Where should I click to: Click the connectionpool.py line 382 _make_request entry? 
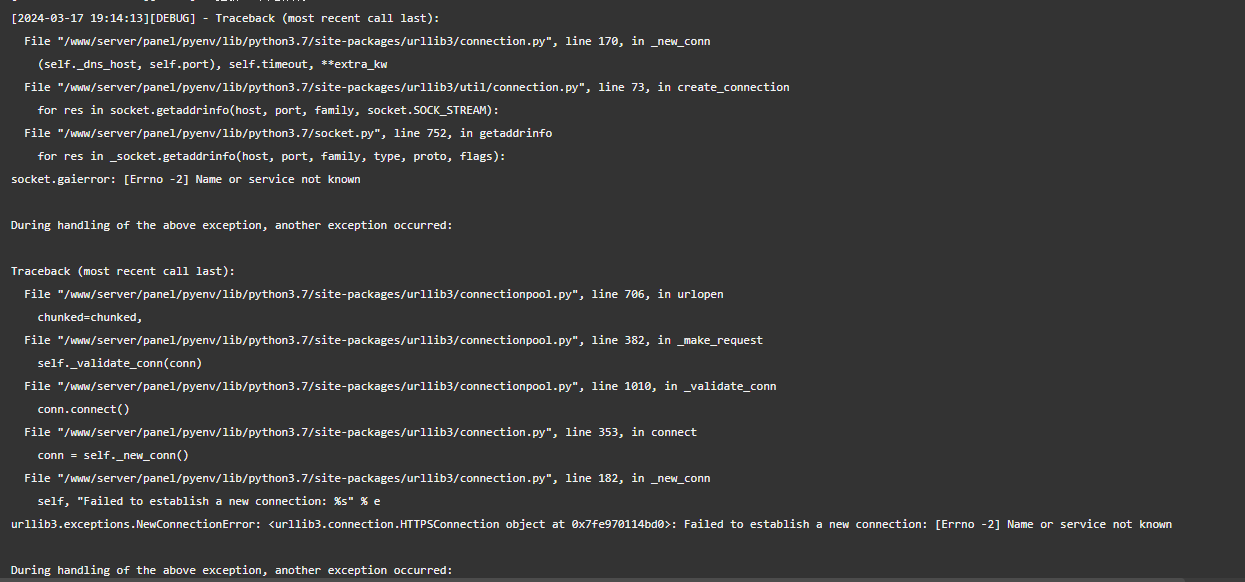click(x=393, y=340)
